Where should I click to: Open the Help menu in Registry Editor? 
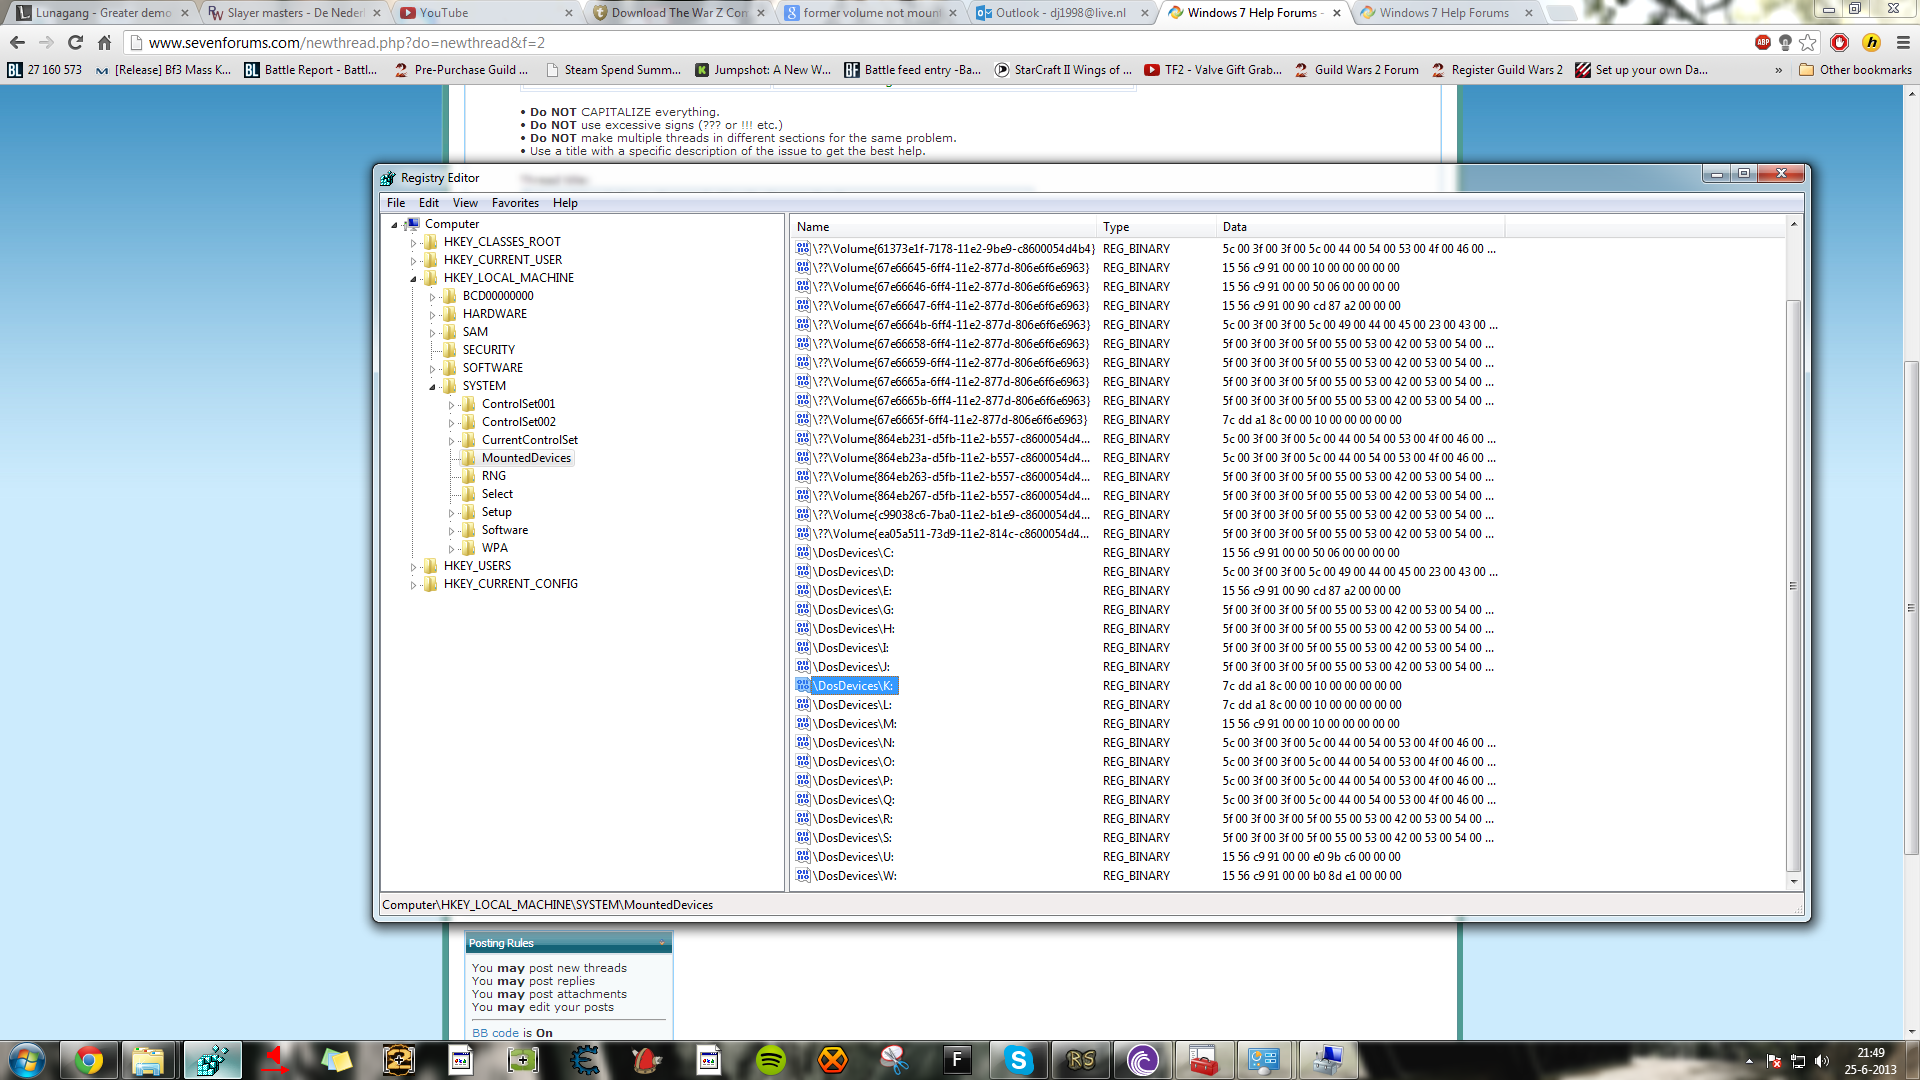click(x=565, y=203)
